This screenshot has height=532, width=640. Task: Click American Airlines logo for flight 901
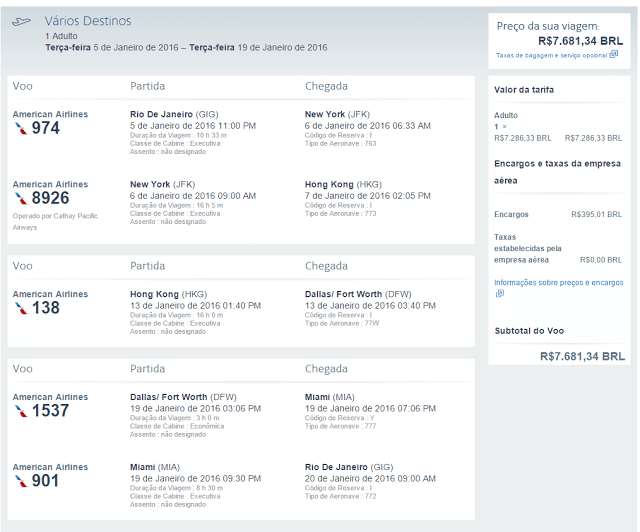click(21, 481)
